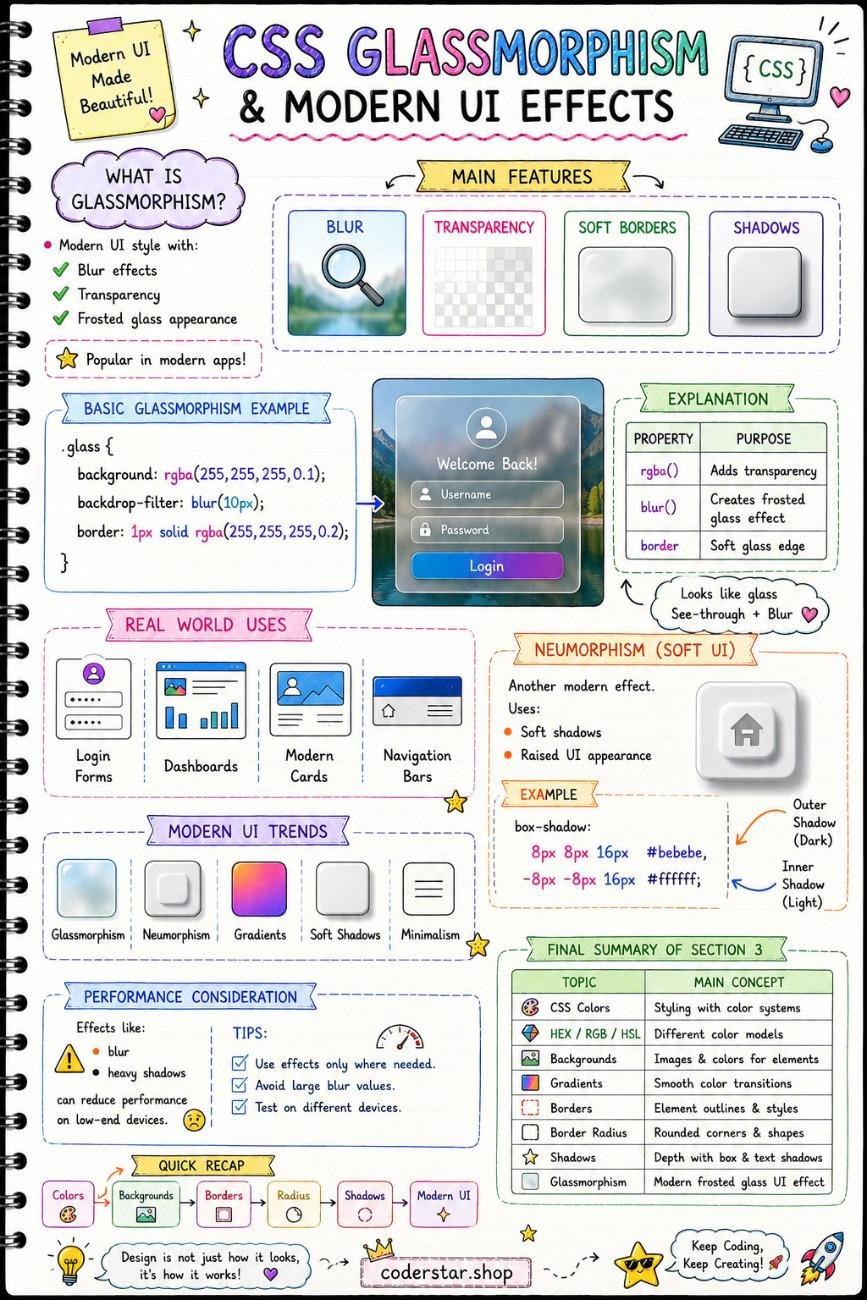Click the 'rgba()' property cell
Image resolution: width=867 pixels, height=1300 pixels.
[x=663, y=471]
